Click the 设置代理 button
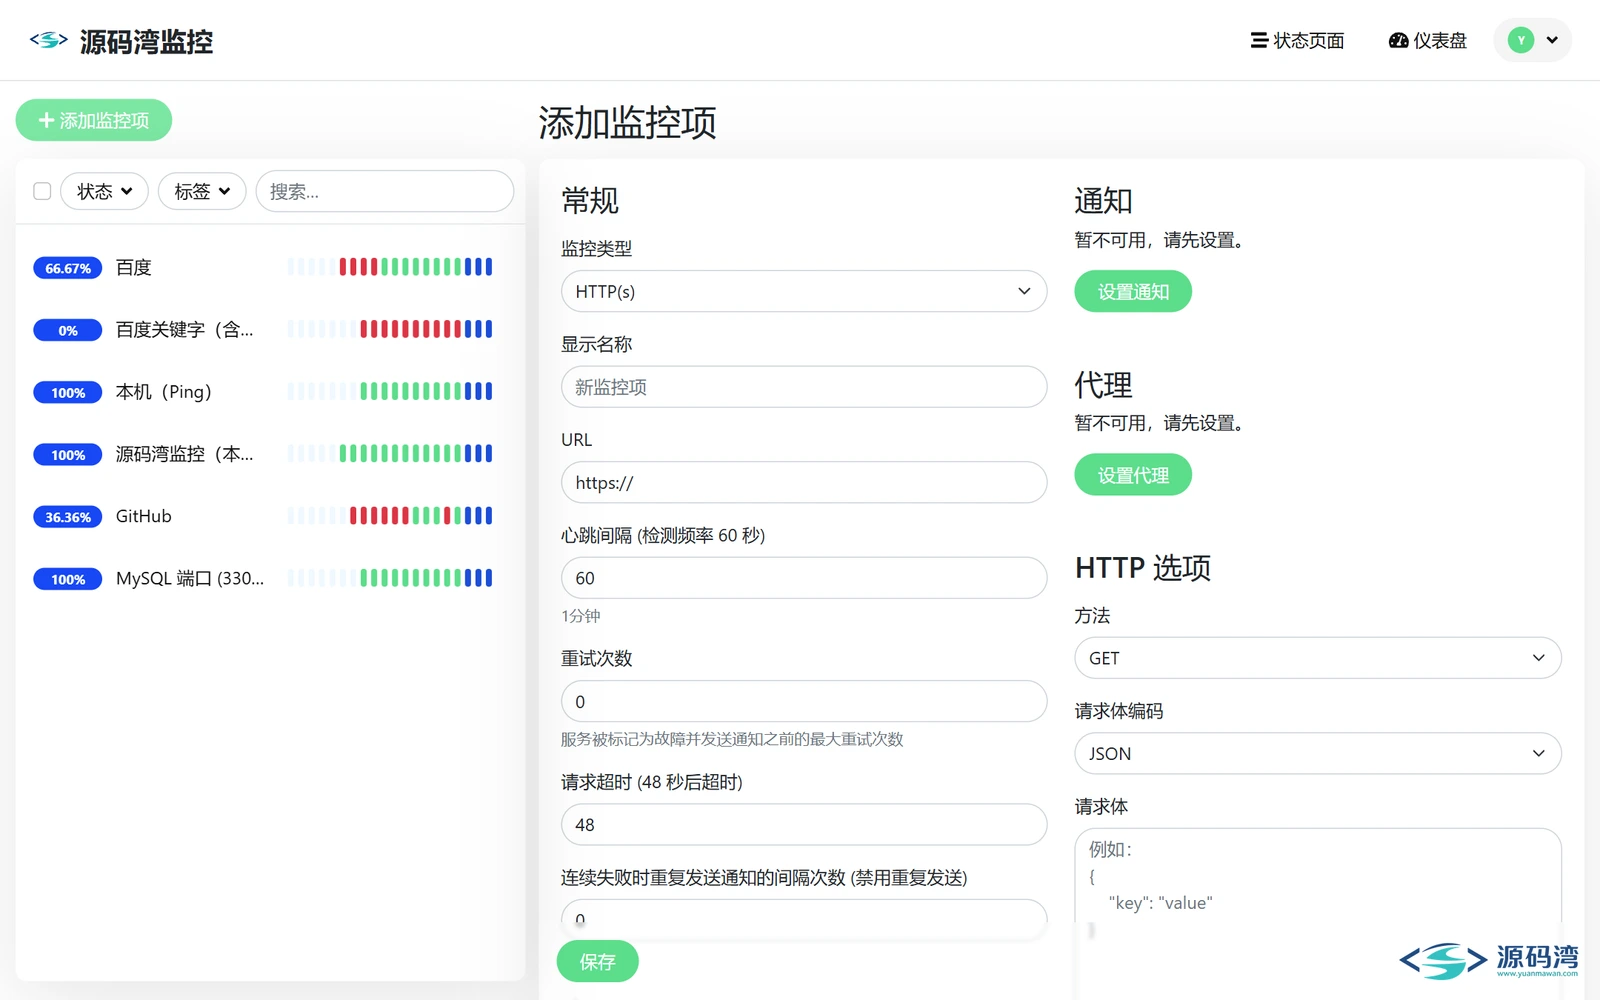This screenshot has width=1600, height=1000. coord(1133,475)
